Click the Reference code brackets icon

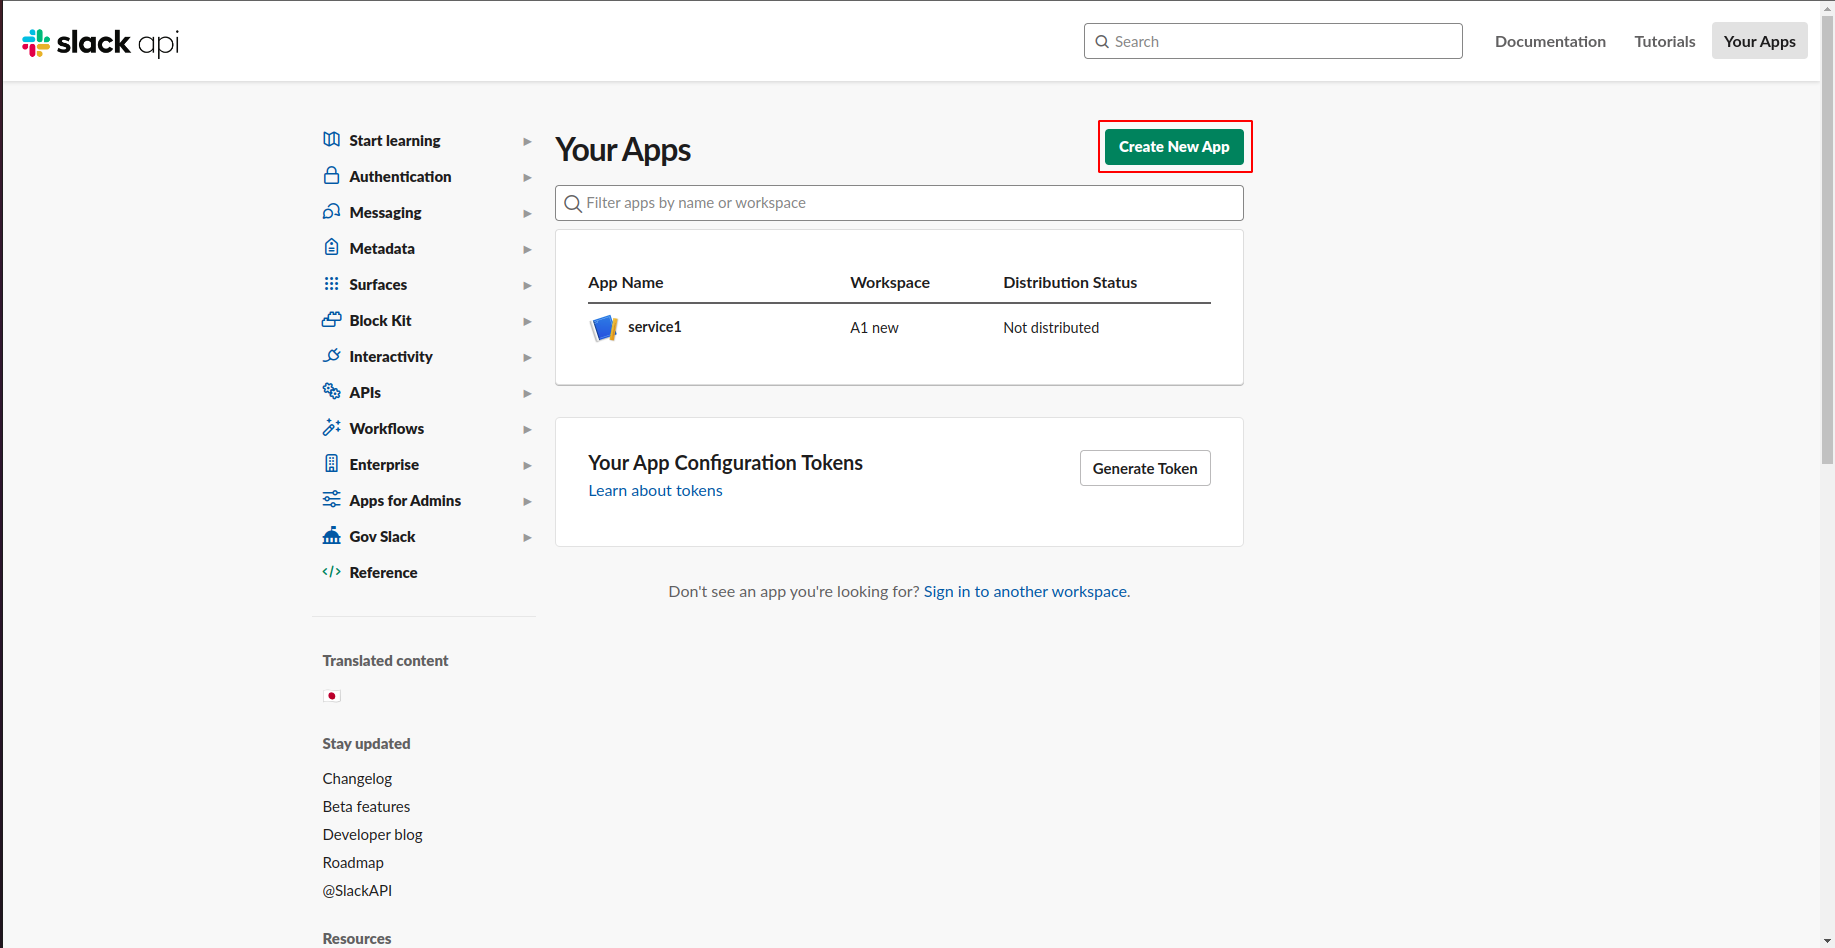pos(331,572)
